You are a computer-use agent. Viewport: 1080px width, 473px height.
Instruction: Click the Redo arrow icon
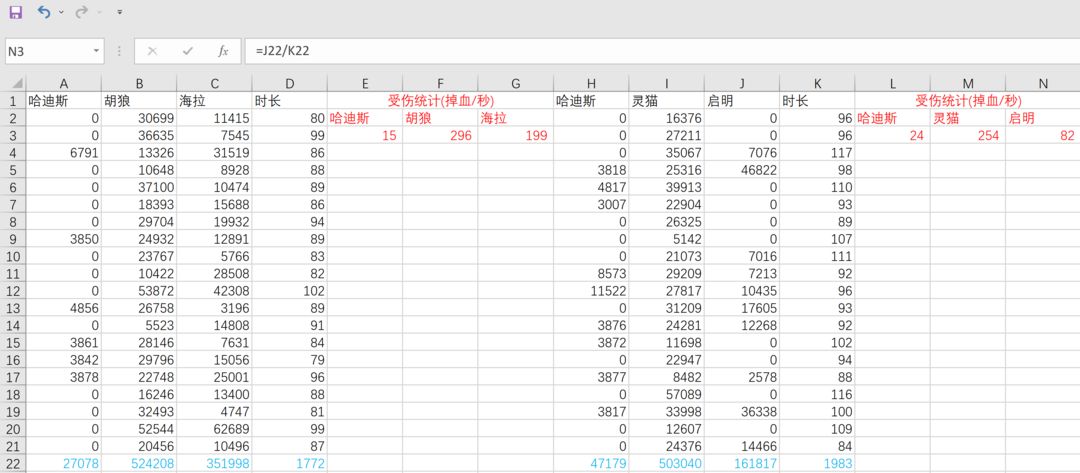tap(81, 12)
